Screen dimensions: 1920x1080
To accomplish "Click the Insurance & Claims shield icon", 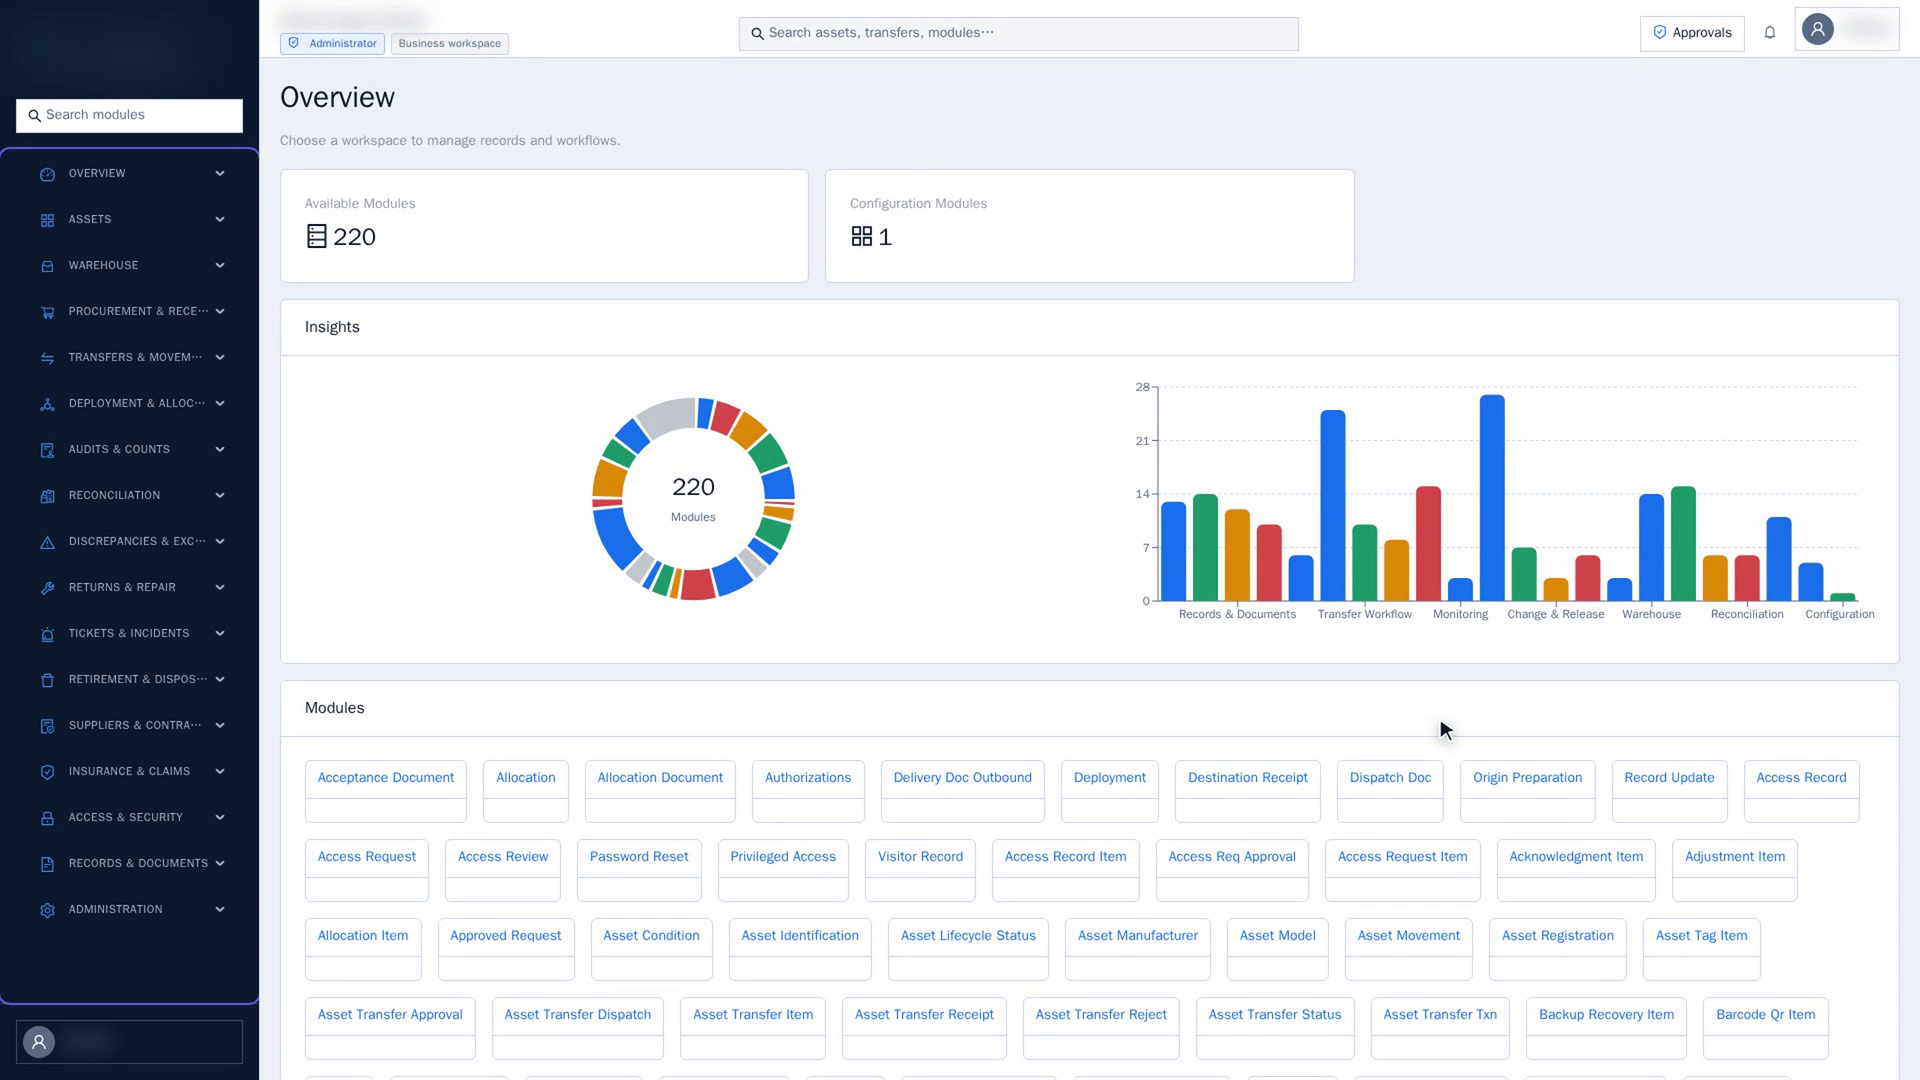I will tap(47, 772).
